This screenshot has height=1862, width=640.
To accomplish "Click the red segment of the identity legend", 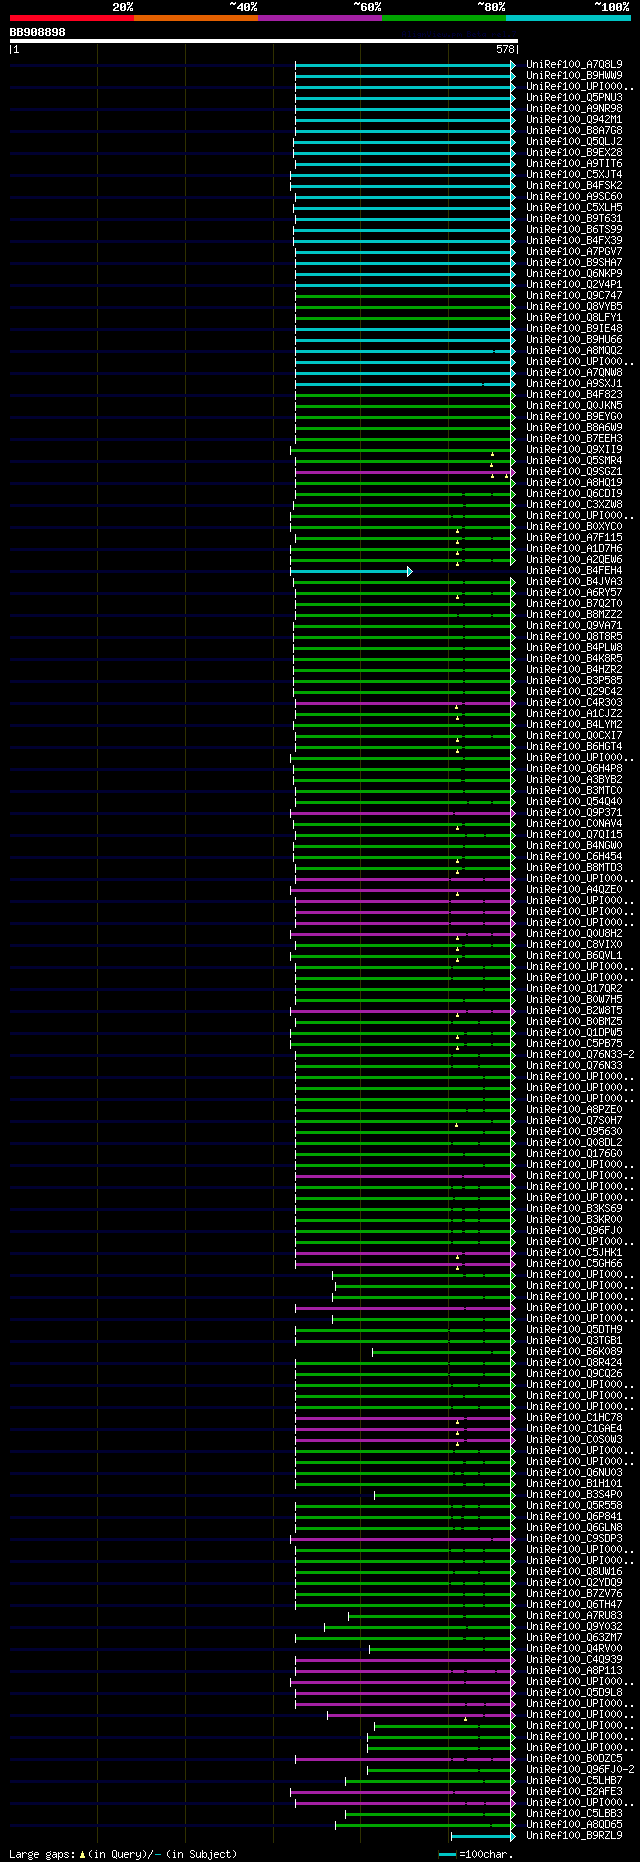I will coord(71,17).
